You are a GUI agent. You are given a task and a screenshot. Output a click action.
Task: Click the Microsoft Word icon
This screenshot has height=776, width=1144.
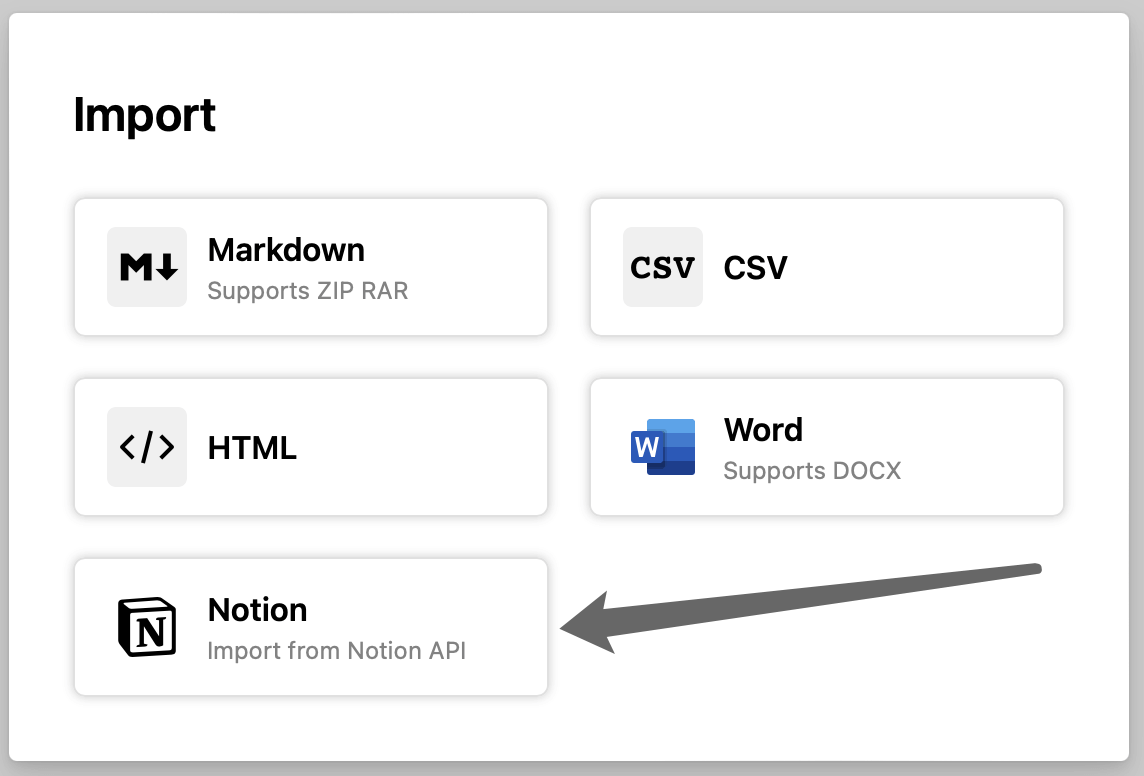tap(662, 447)
